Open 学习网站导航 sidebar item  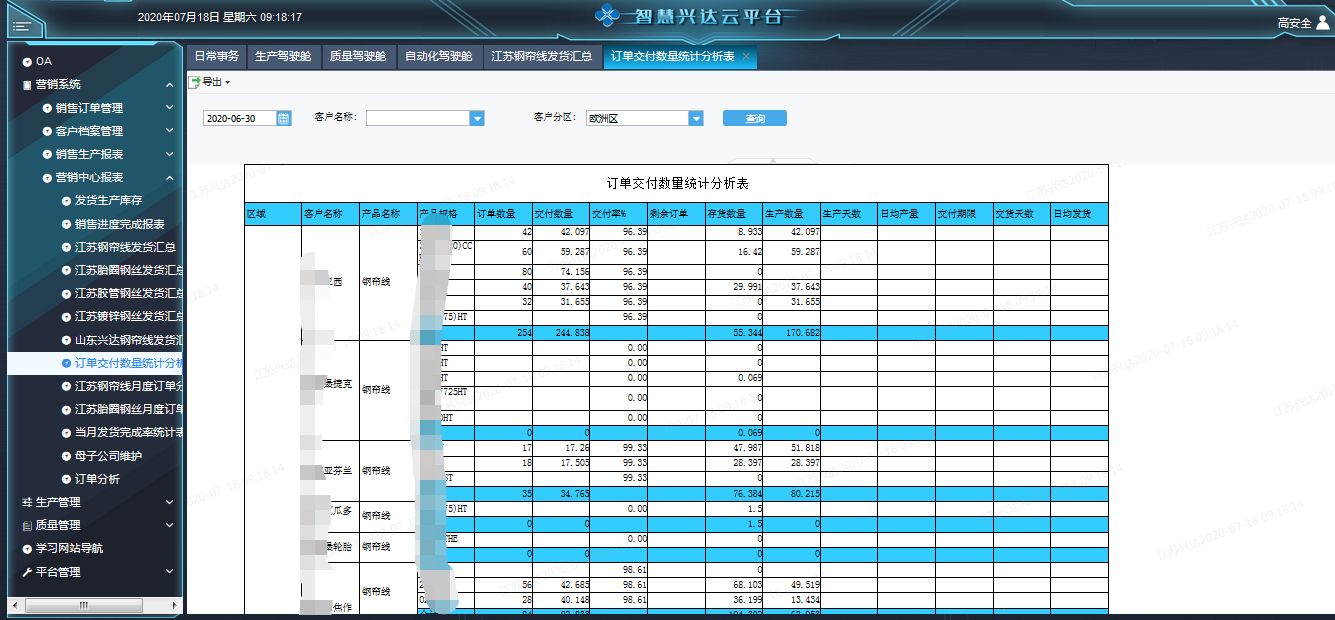pyautogui.click(x=69, y=549)
